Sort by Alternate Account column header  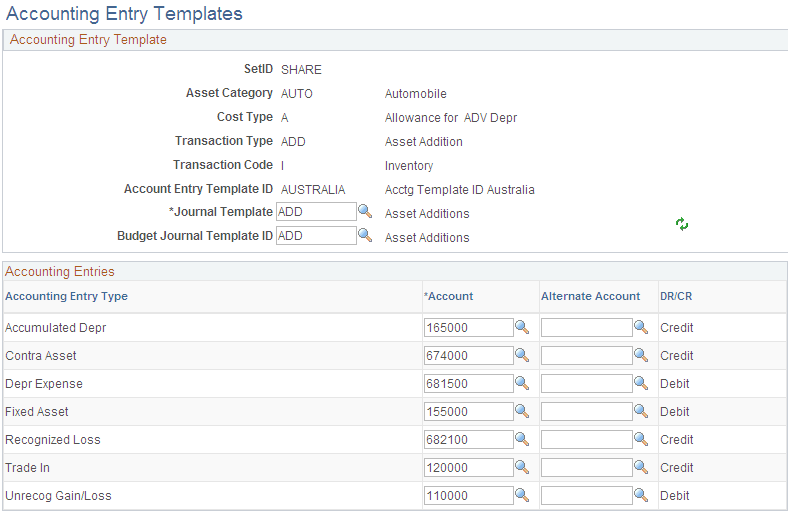point(590,296)
